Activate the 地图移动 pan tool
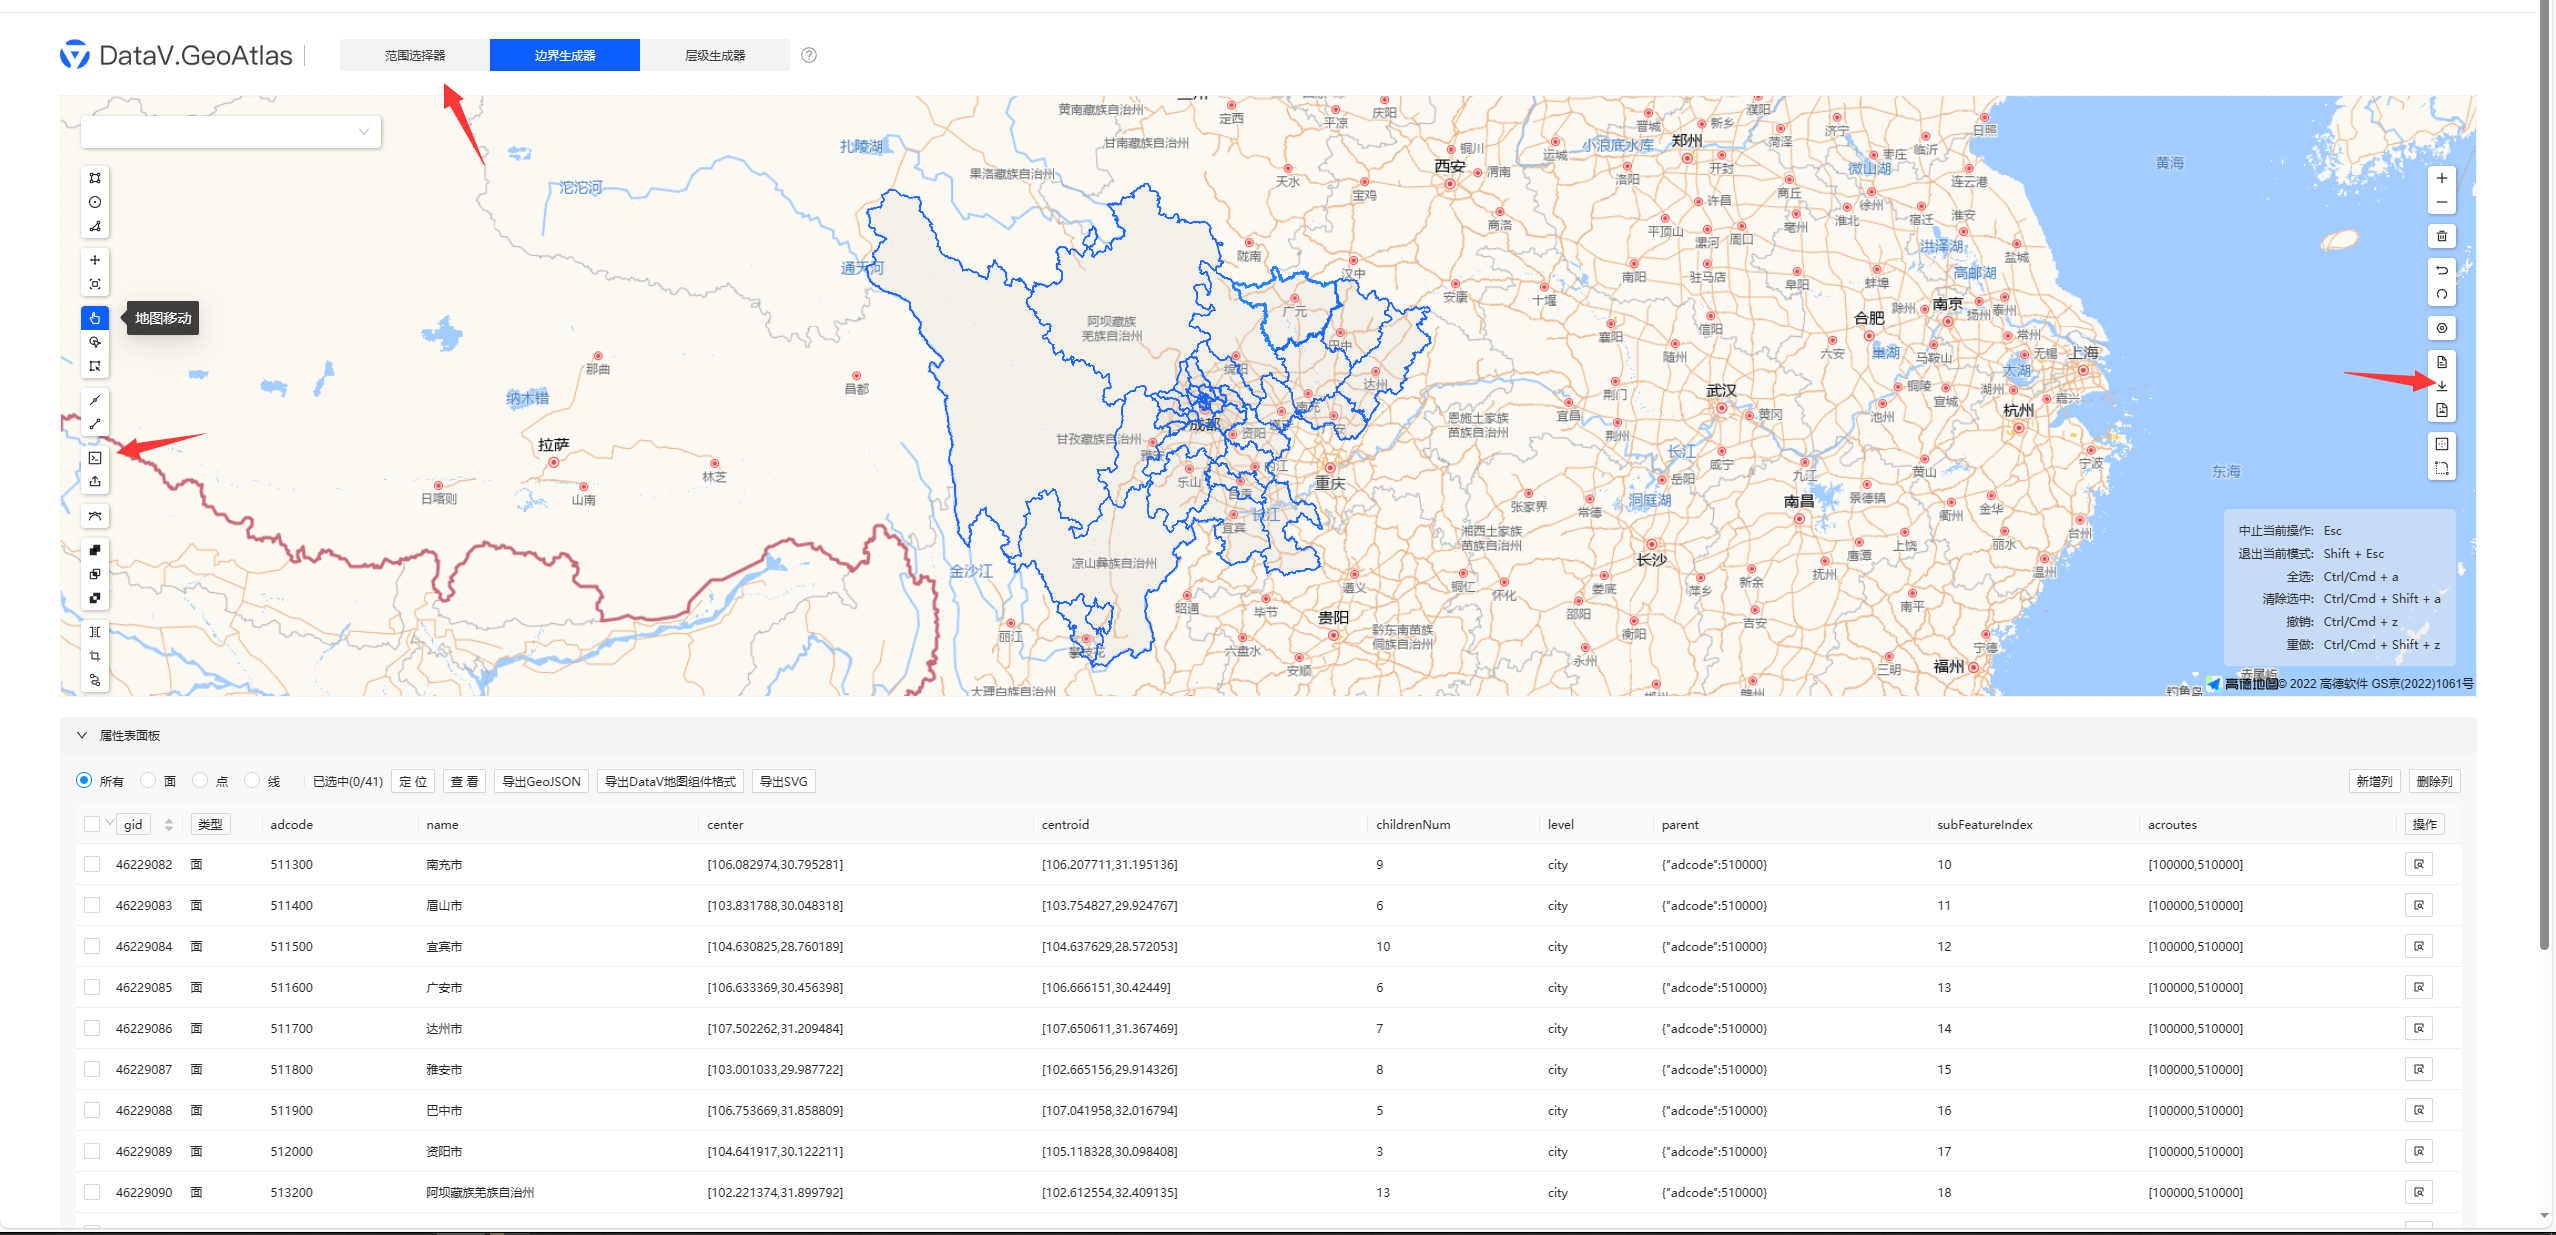The image size is (2556, 1235). coord(94,318)
